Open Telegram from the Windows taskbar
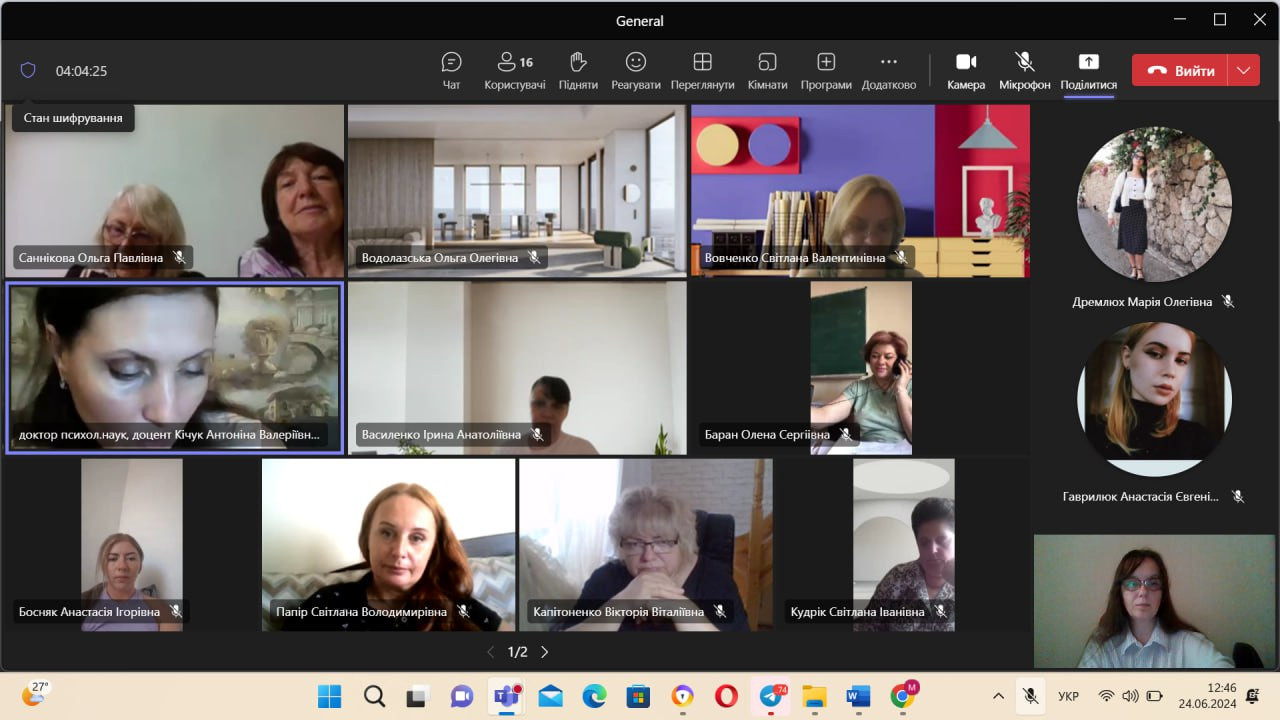 [x=771, y=696]
